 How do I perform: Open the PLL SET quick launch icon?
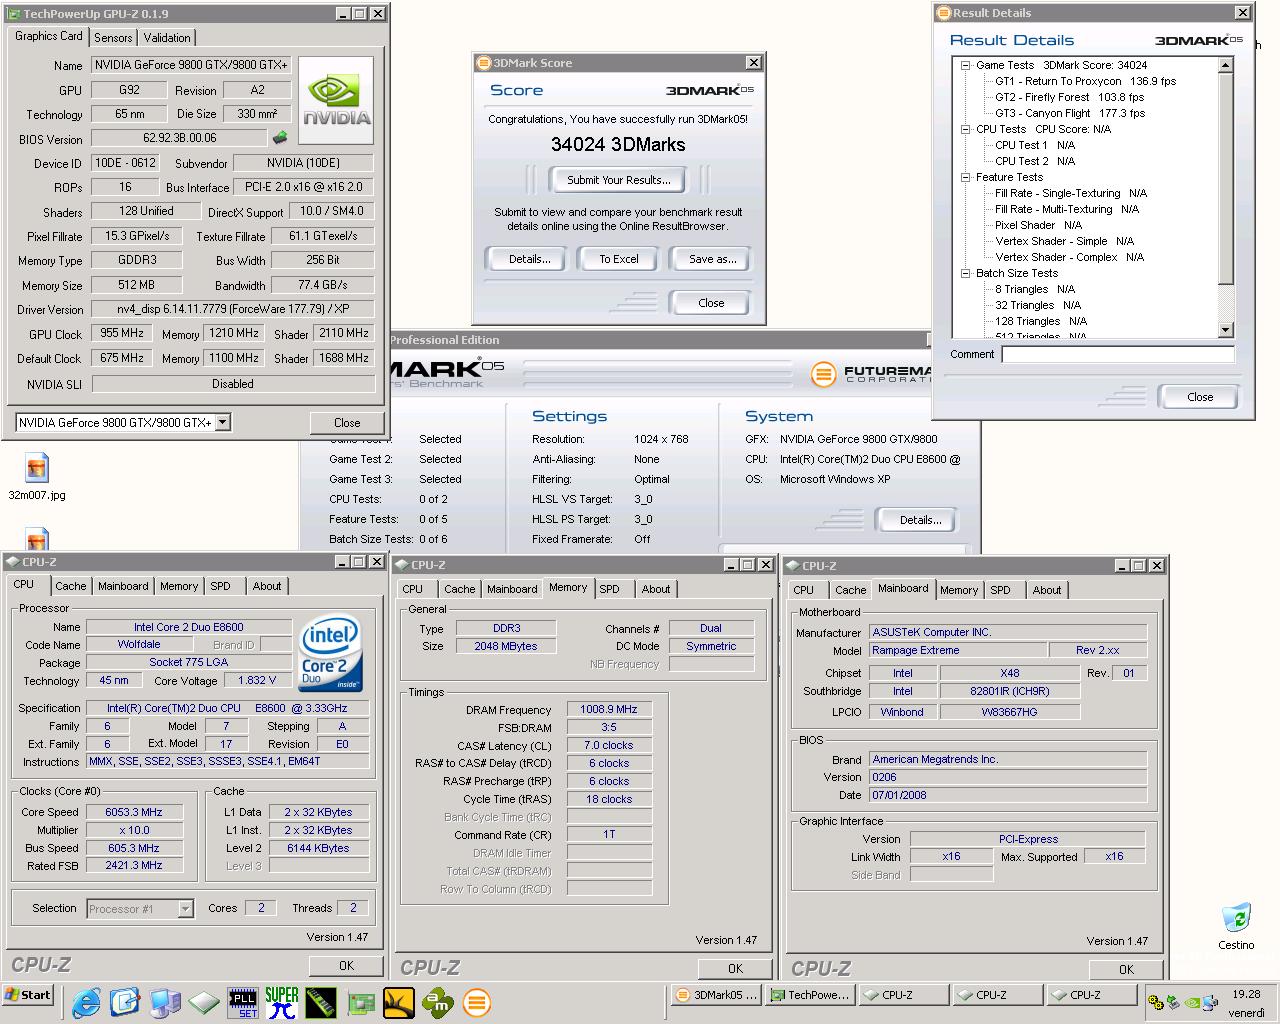pyautogui.click(x=243, y=1001)
